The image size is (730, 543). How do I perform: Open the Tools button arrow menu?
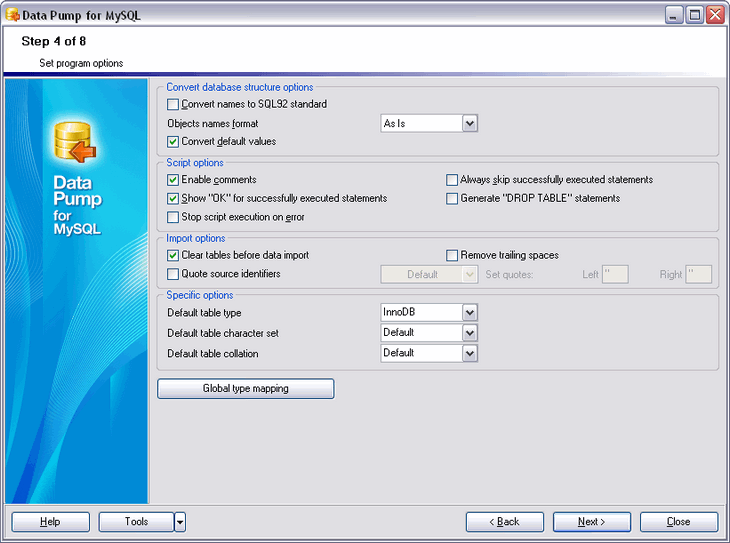tap(180, 522)
